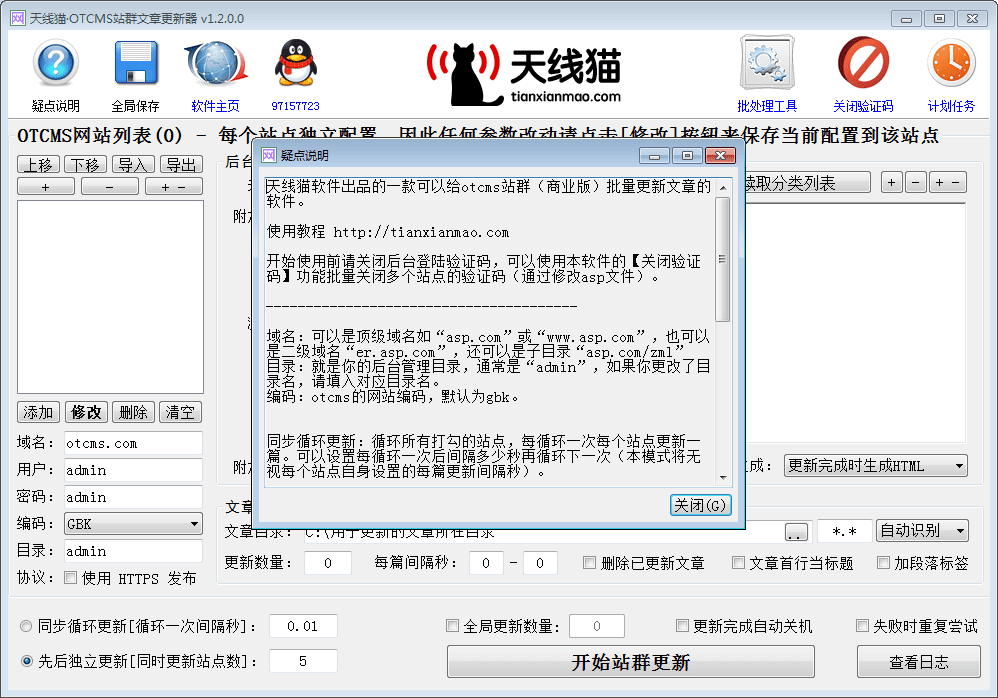Click the second 每篇间隔秒 field after the dash

[540, 562]
